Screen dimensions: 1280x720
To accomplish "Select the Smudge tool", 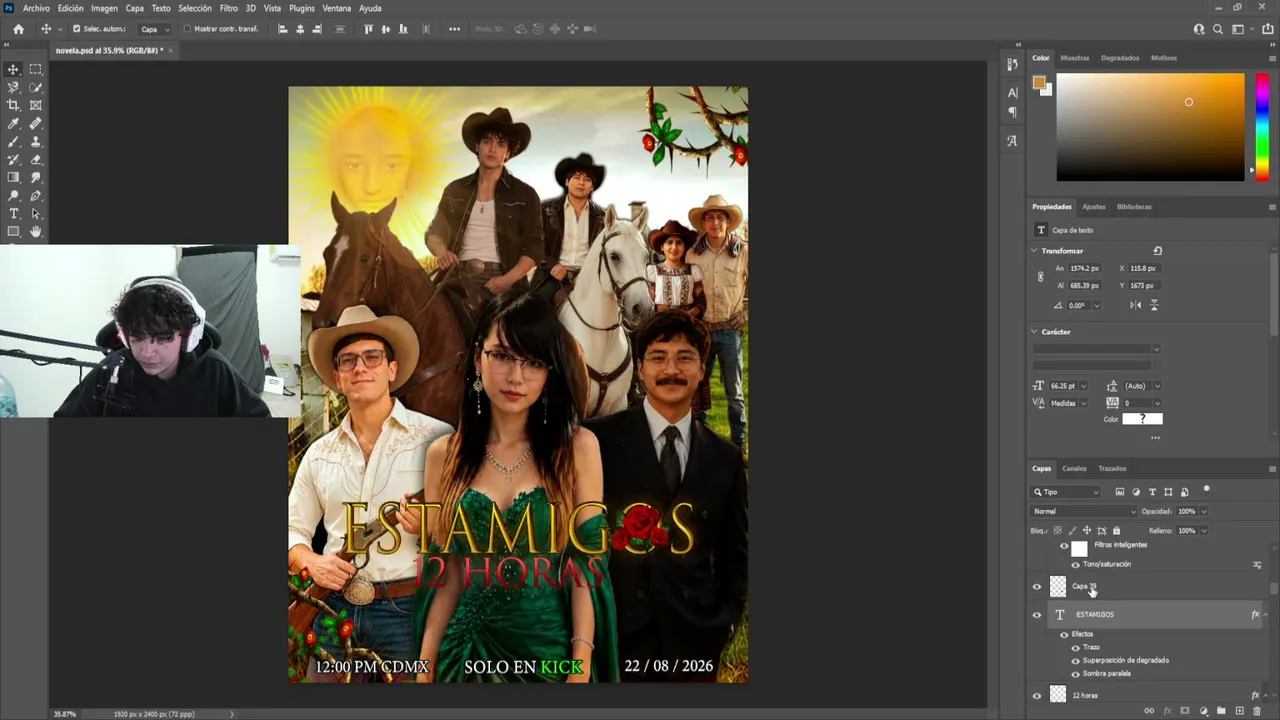I will pos(36,177).
